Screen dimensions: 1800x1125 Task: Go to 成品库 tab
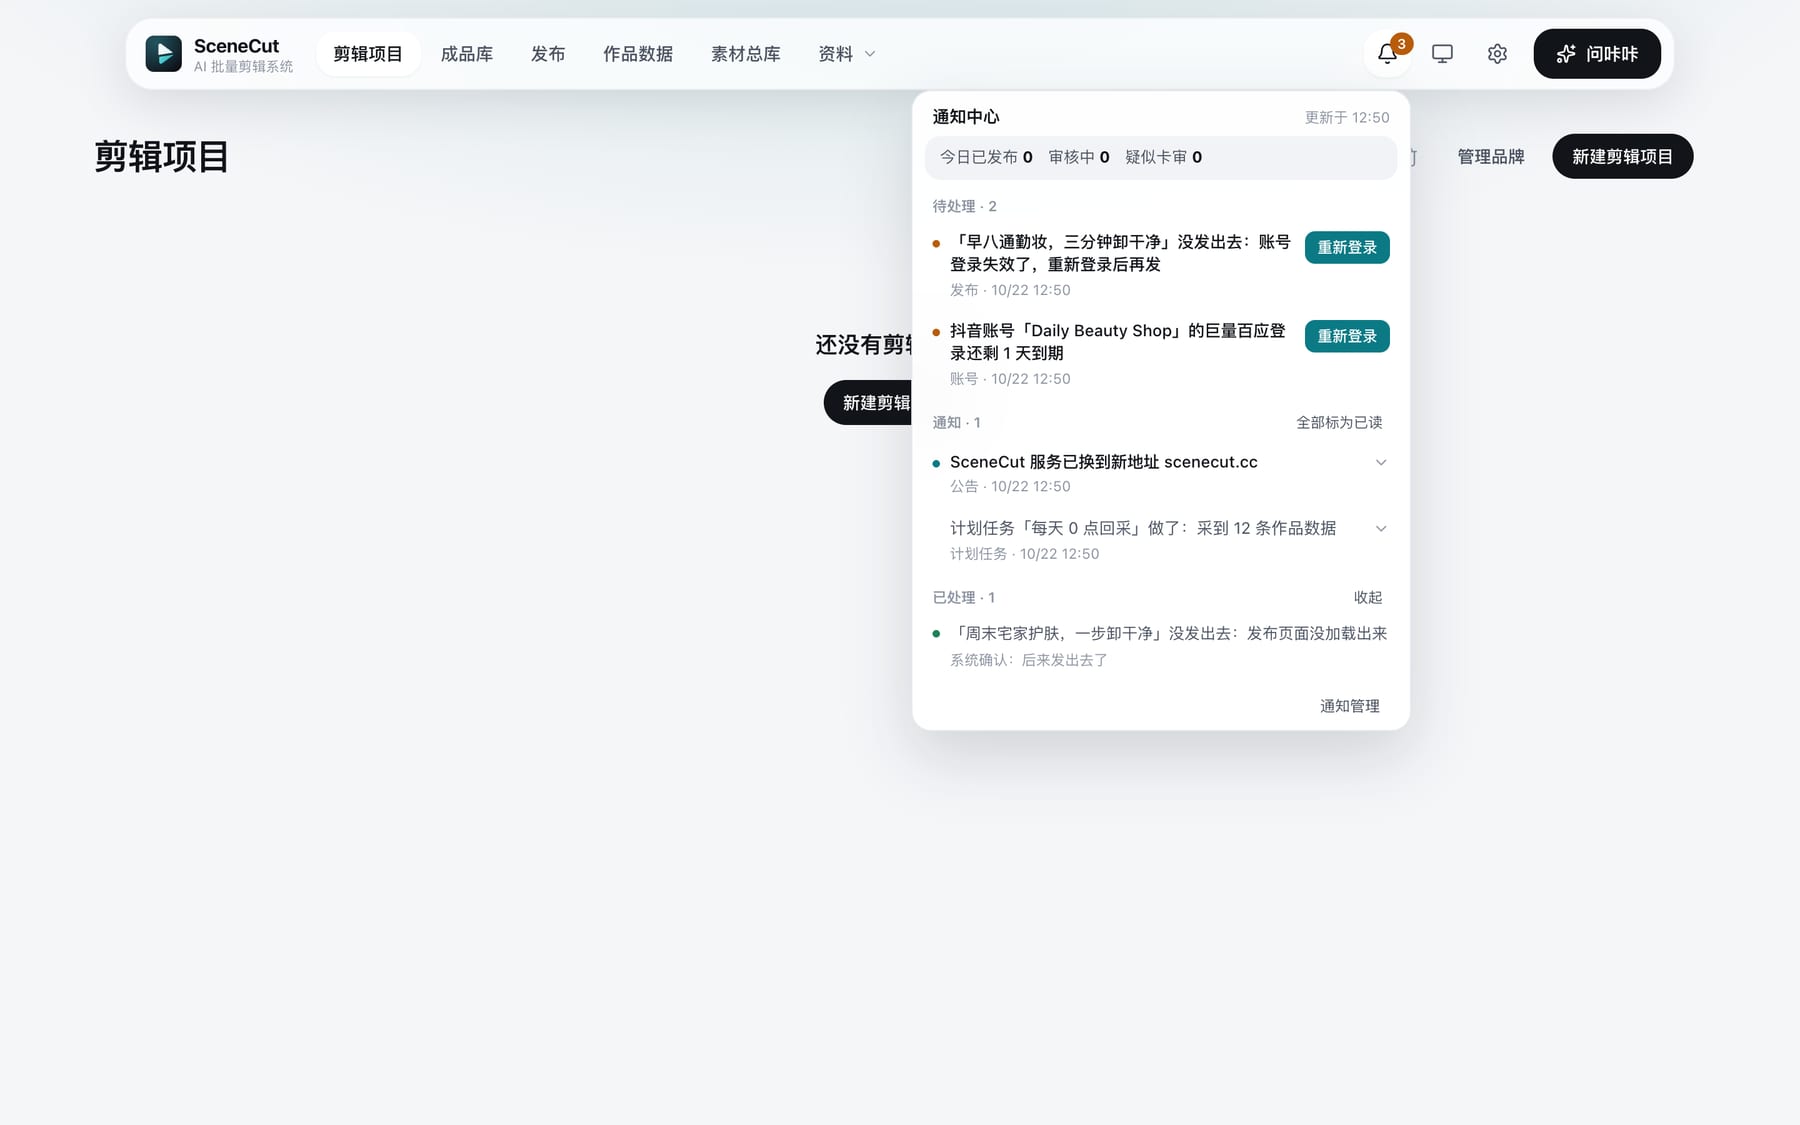pos(467,54)
